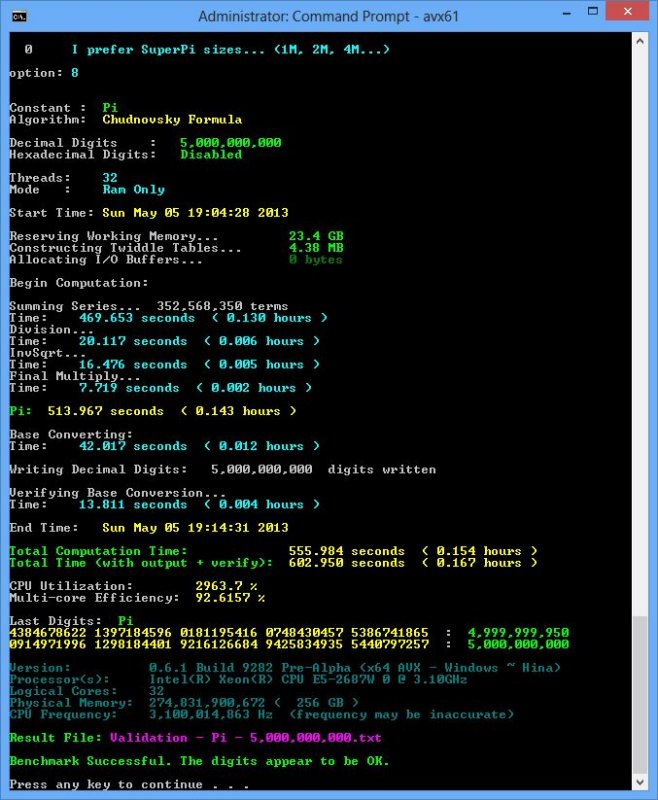Click the 'Benchmark Successful' message

90,761
